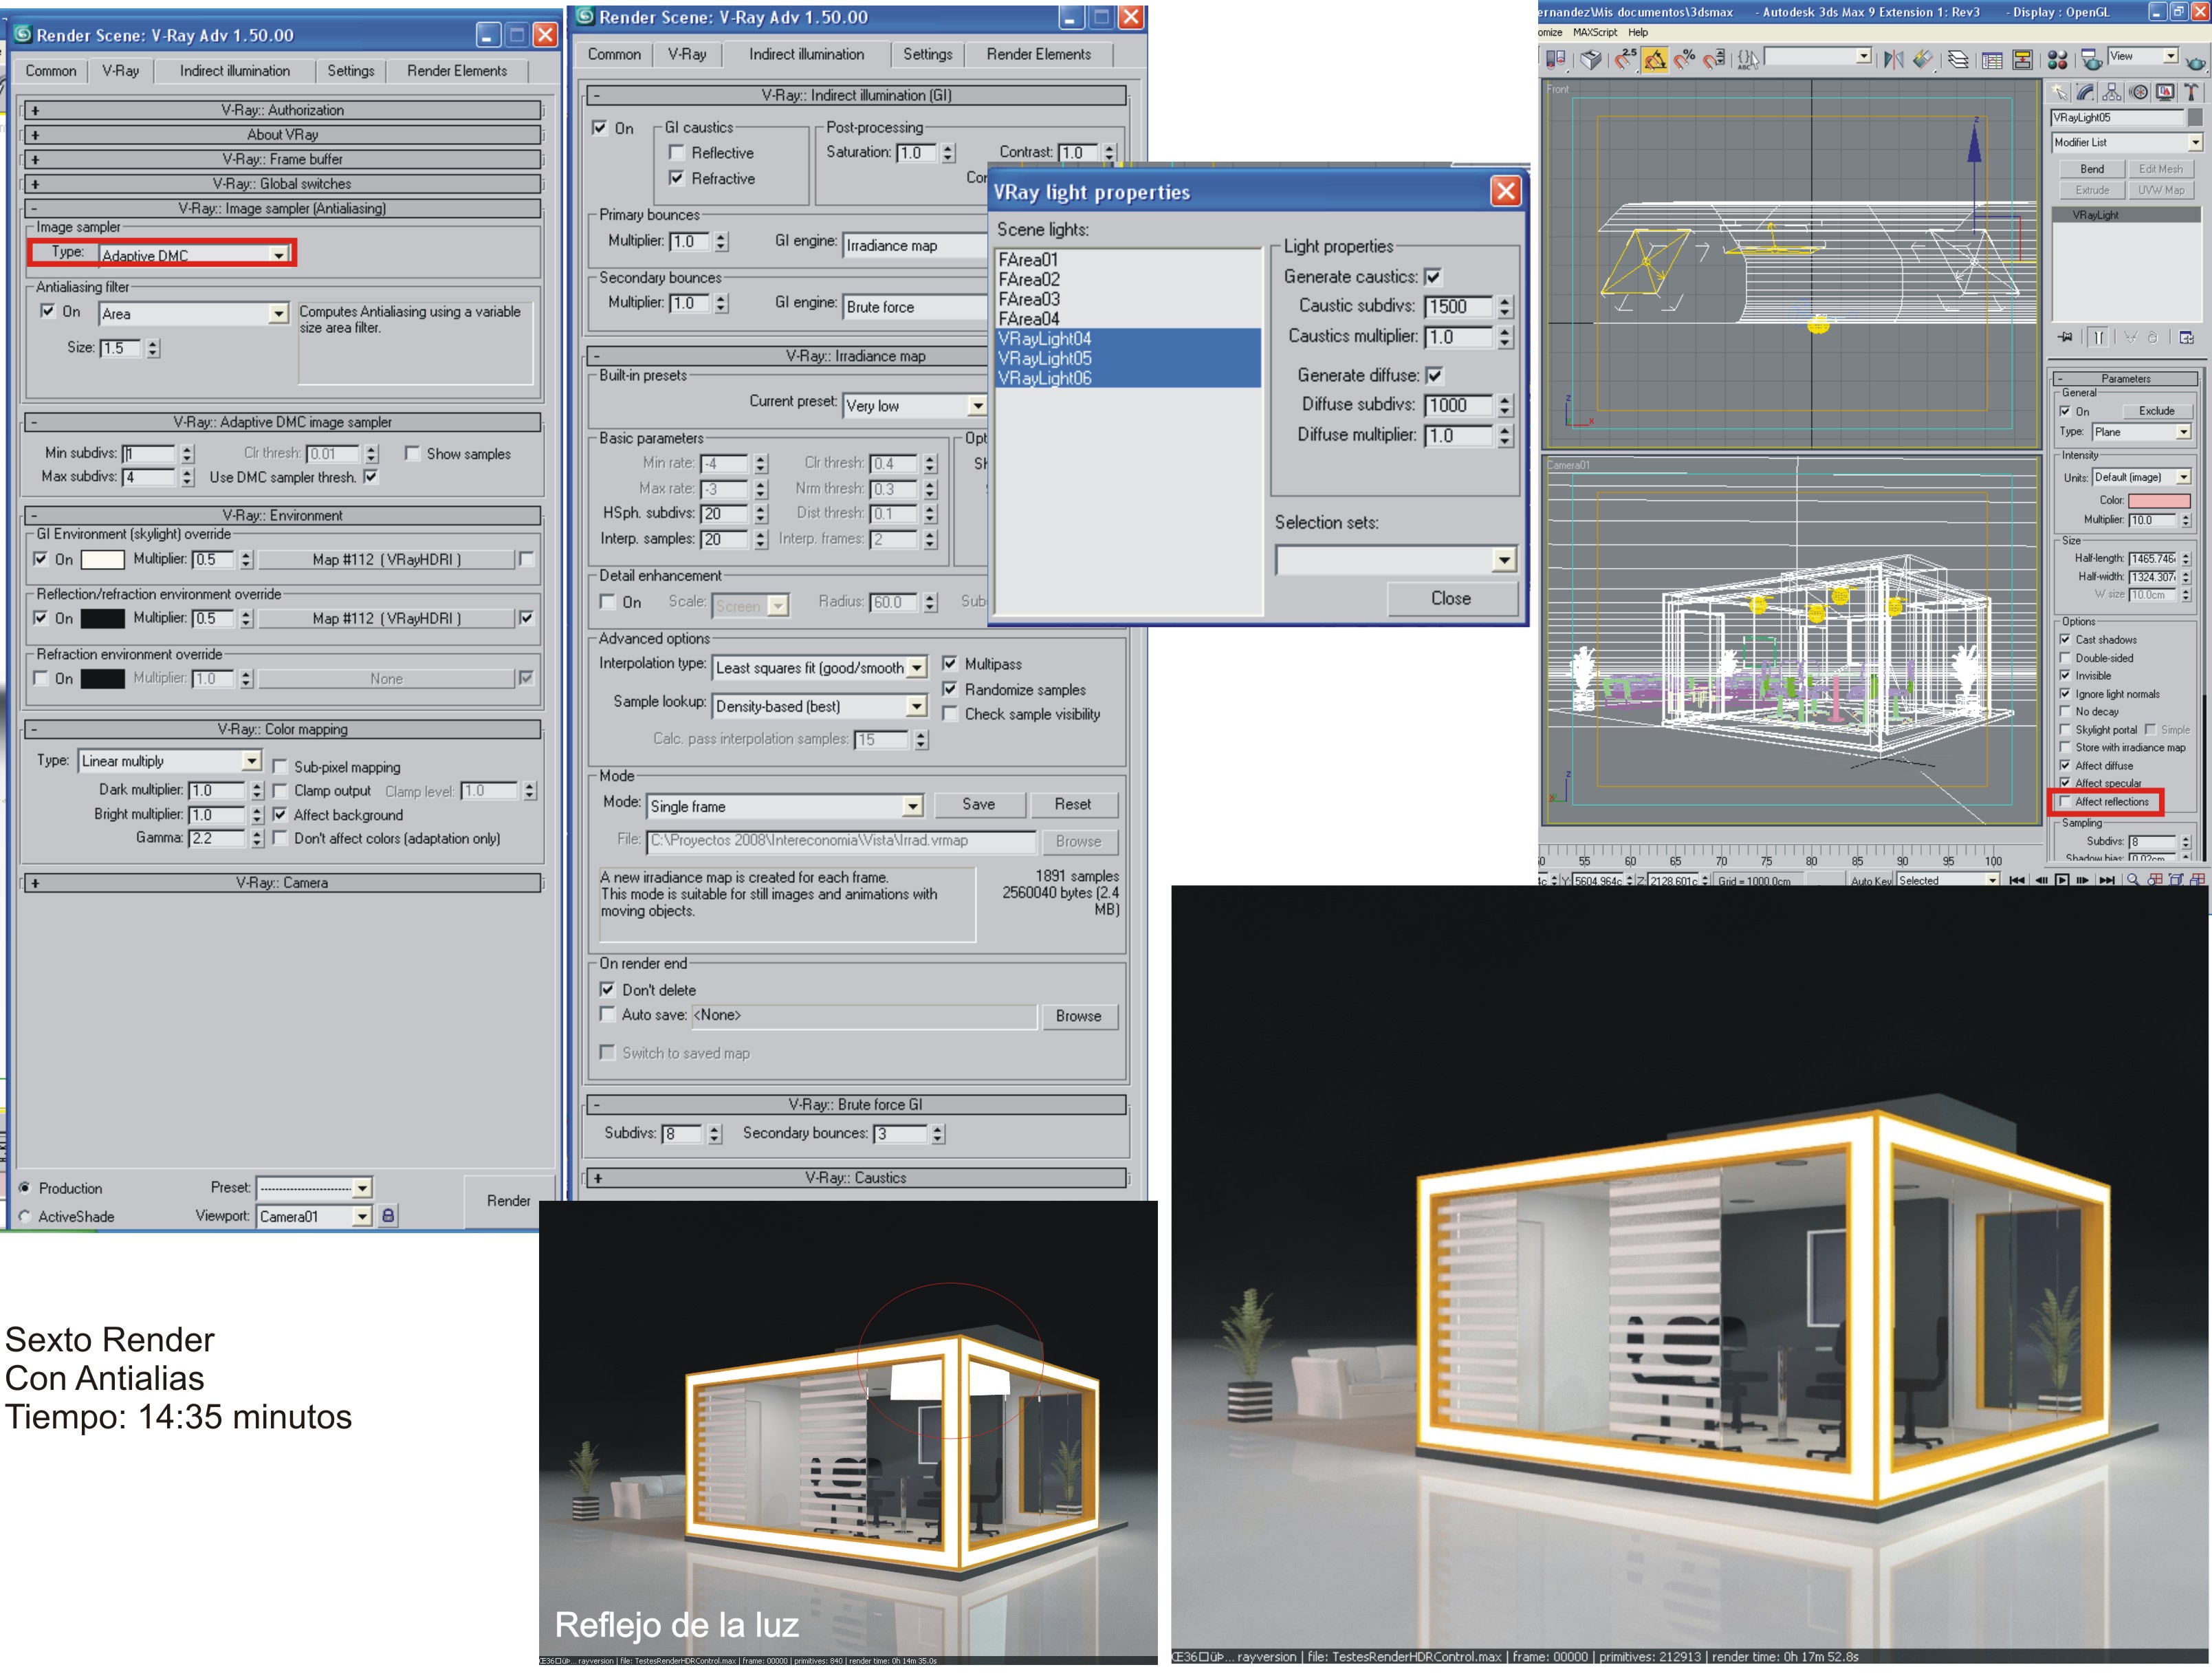Image resolution: width=2212 pixels, height=1676 pixels.
Task: Select the ActiveShade radio button
Action: [x=25, y=1217]
